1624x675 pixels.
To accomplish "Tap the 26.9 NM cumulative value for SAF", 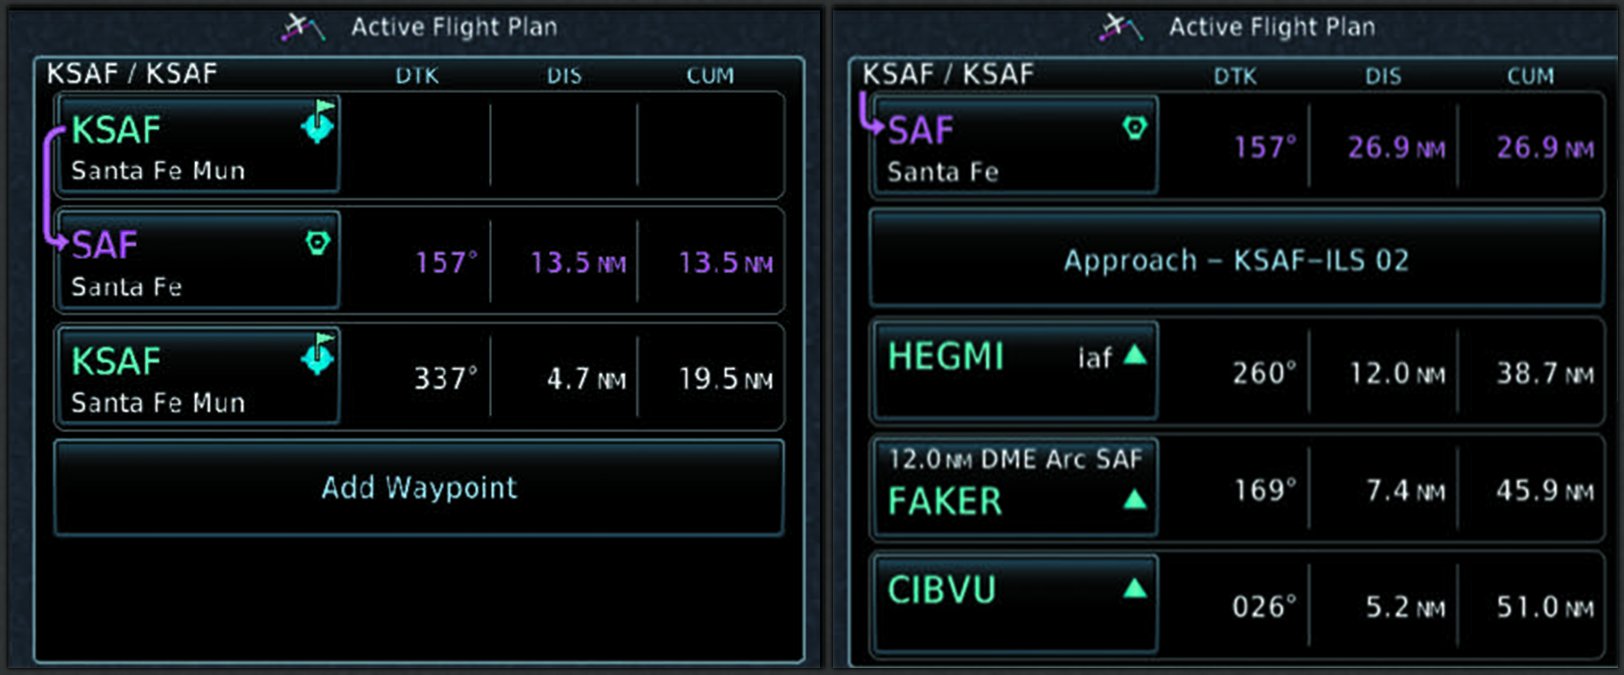I will [x=1544, y=148].
